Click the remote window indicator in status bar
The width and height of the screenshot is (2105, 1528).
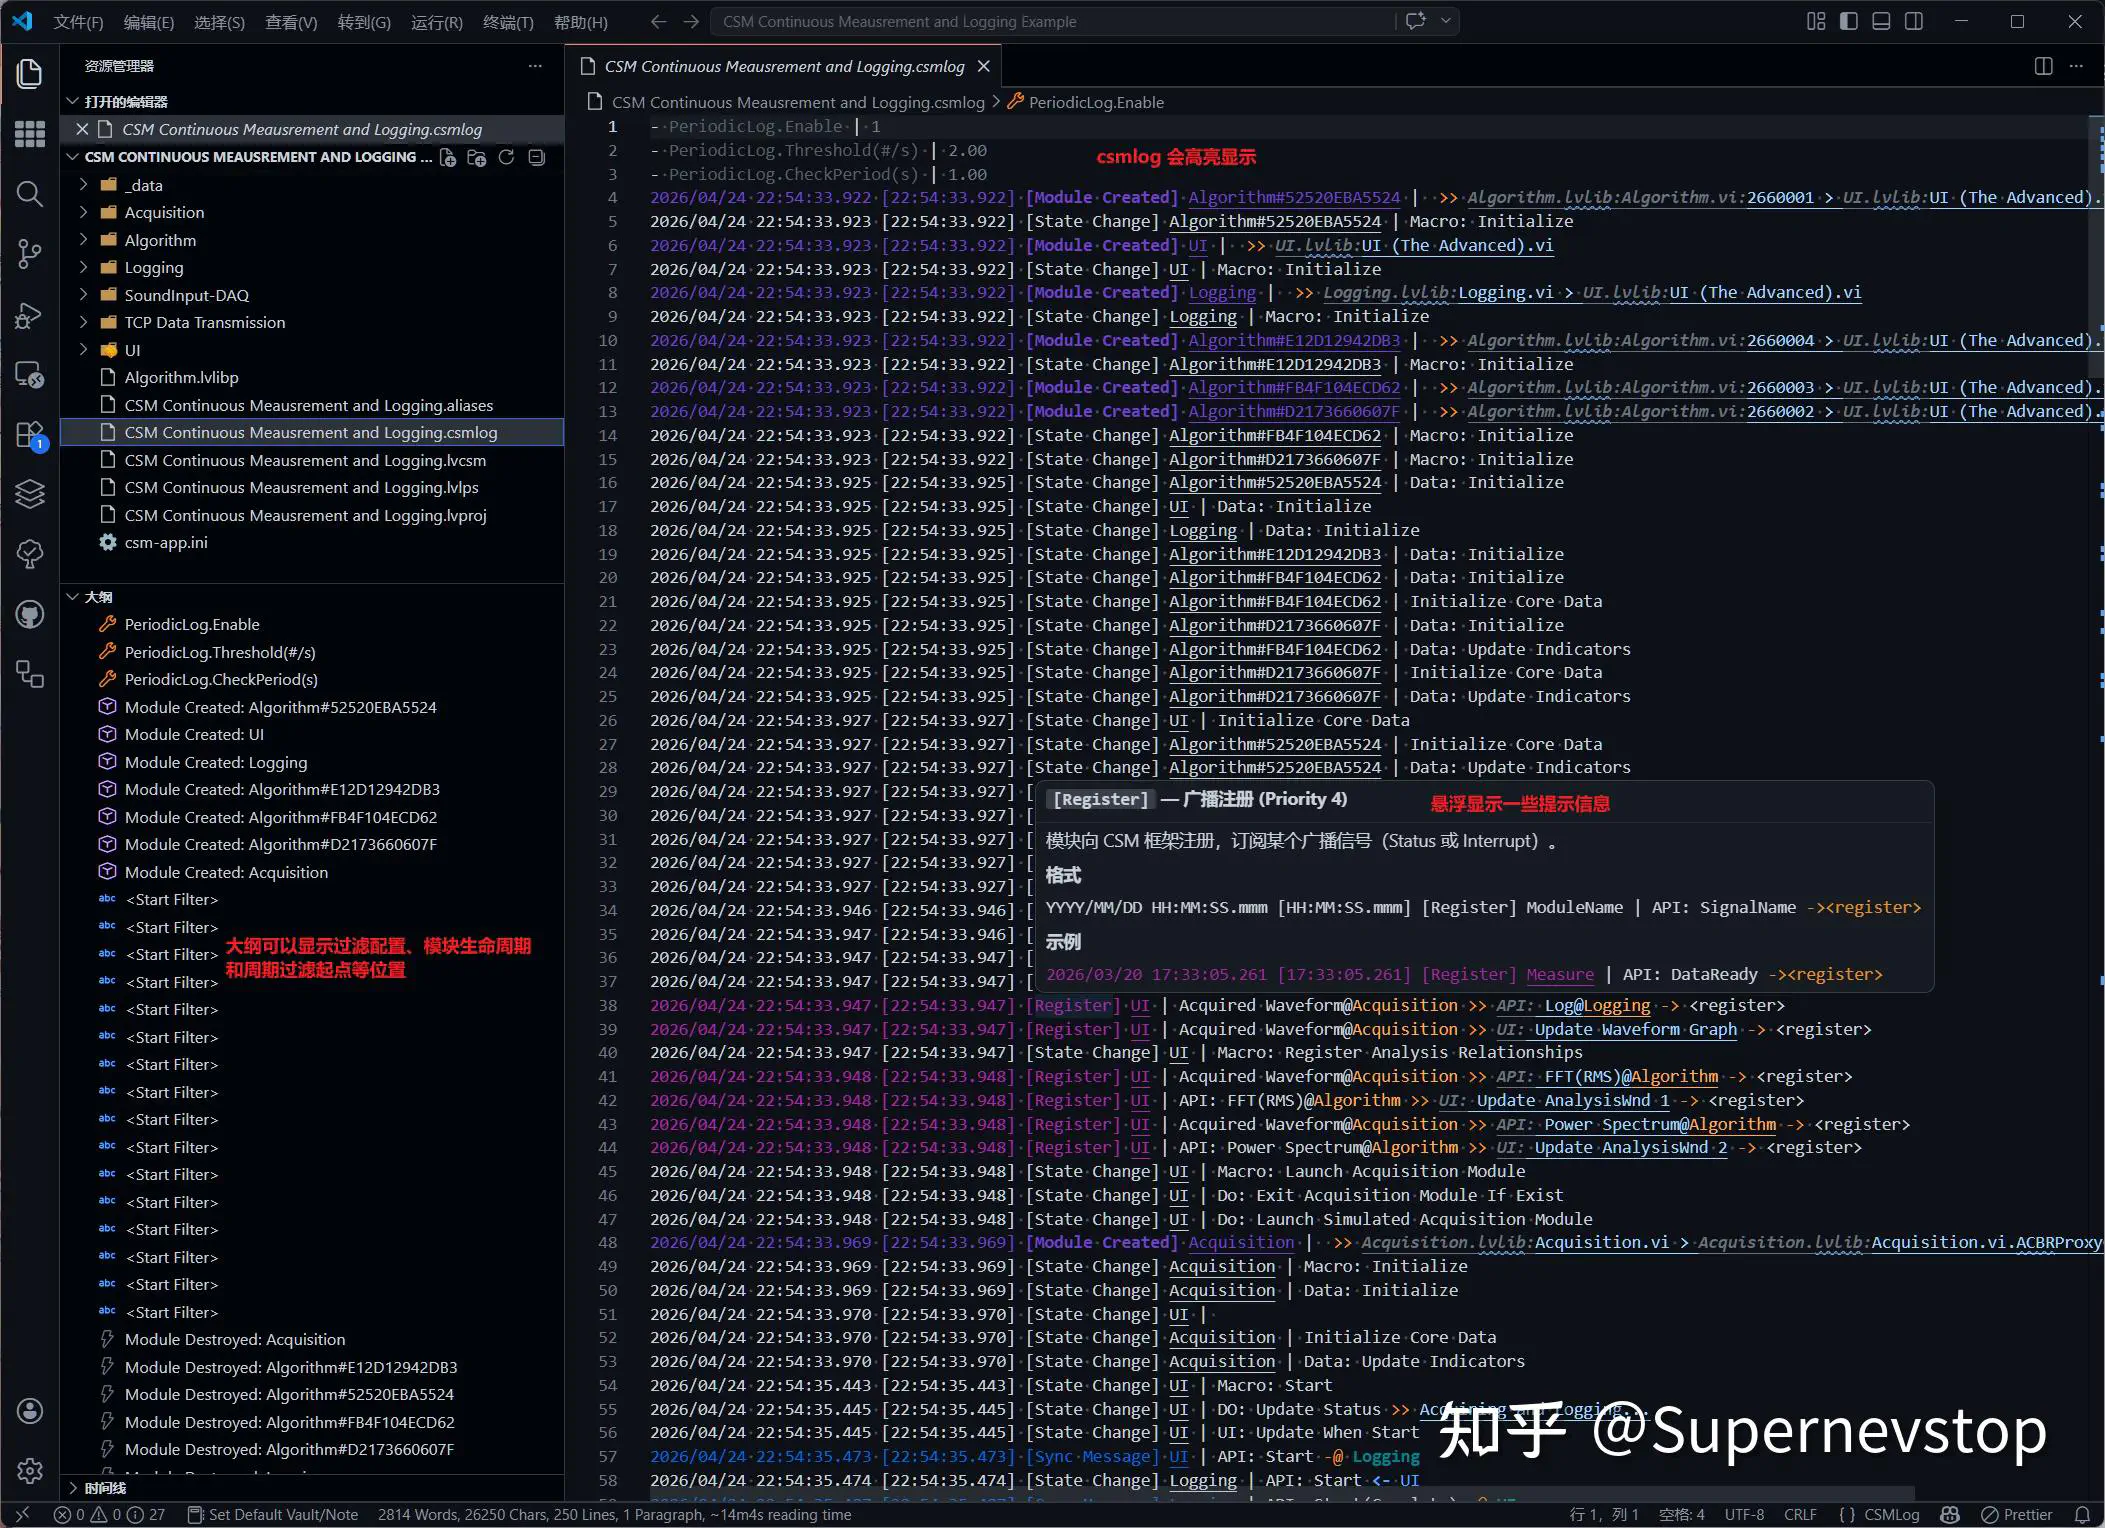coord(22,1515)
